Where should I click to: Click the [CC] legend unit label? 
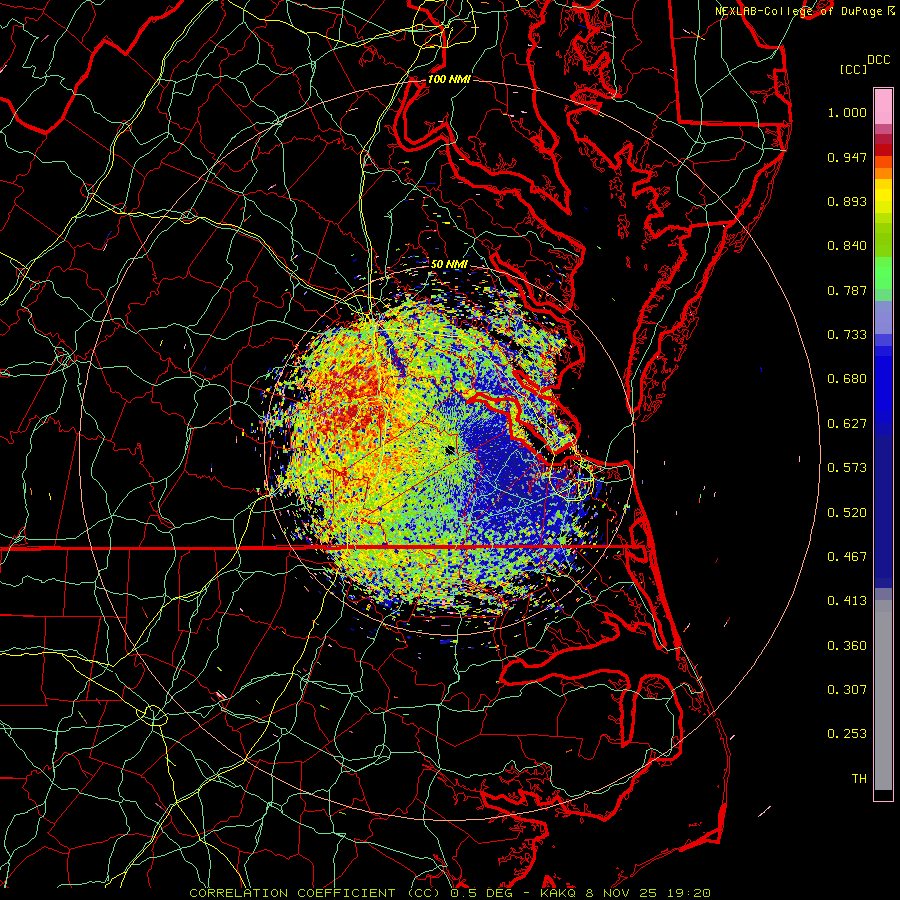pos(853,69)
